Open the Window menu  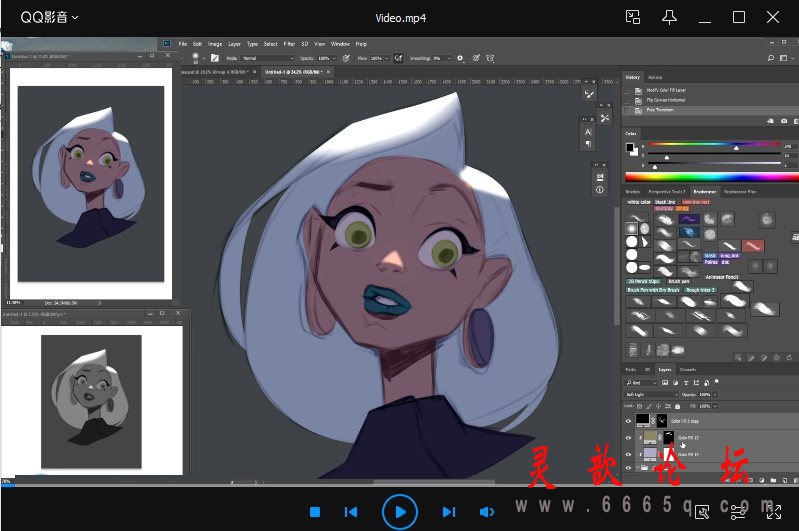click(340, 44)
